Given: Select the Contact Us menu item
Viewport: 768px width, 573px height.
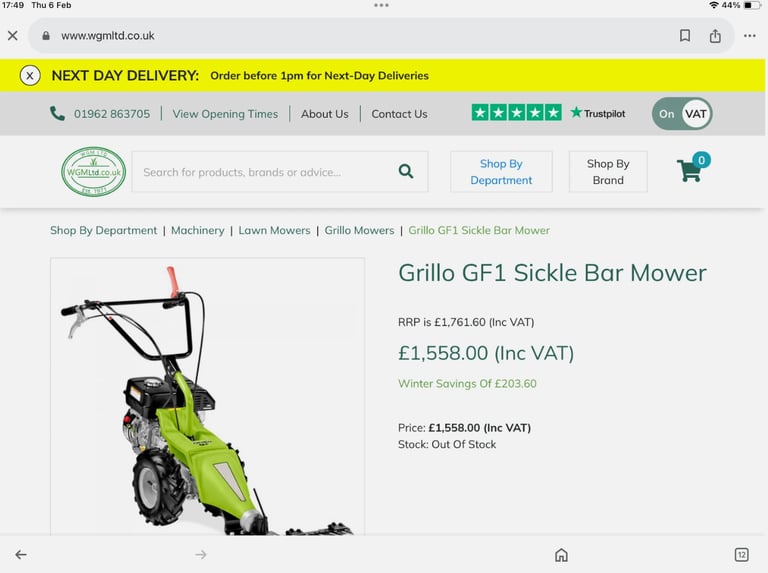Looking at the screenshot, I should 399,114.
